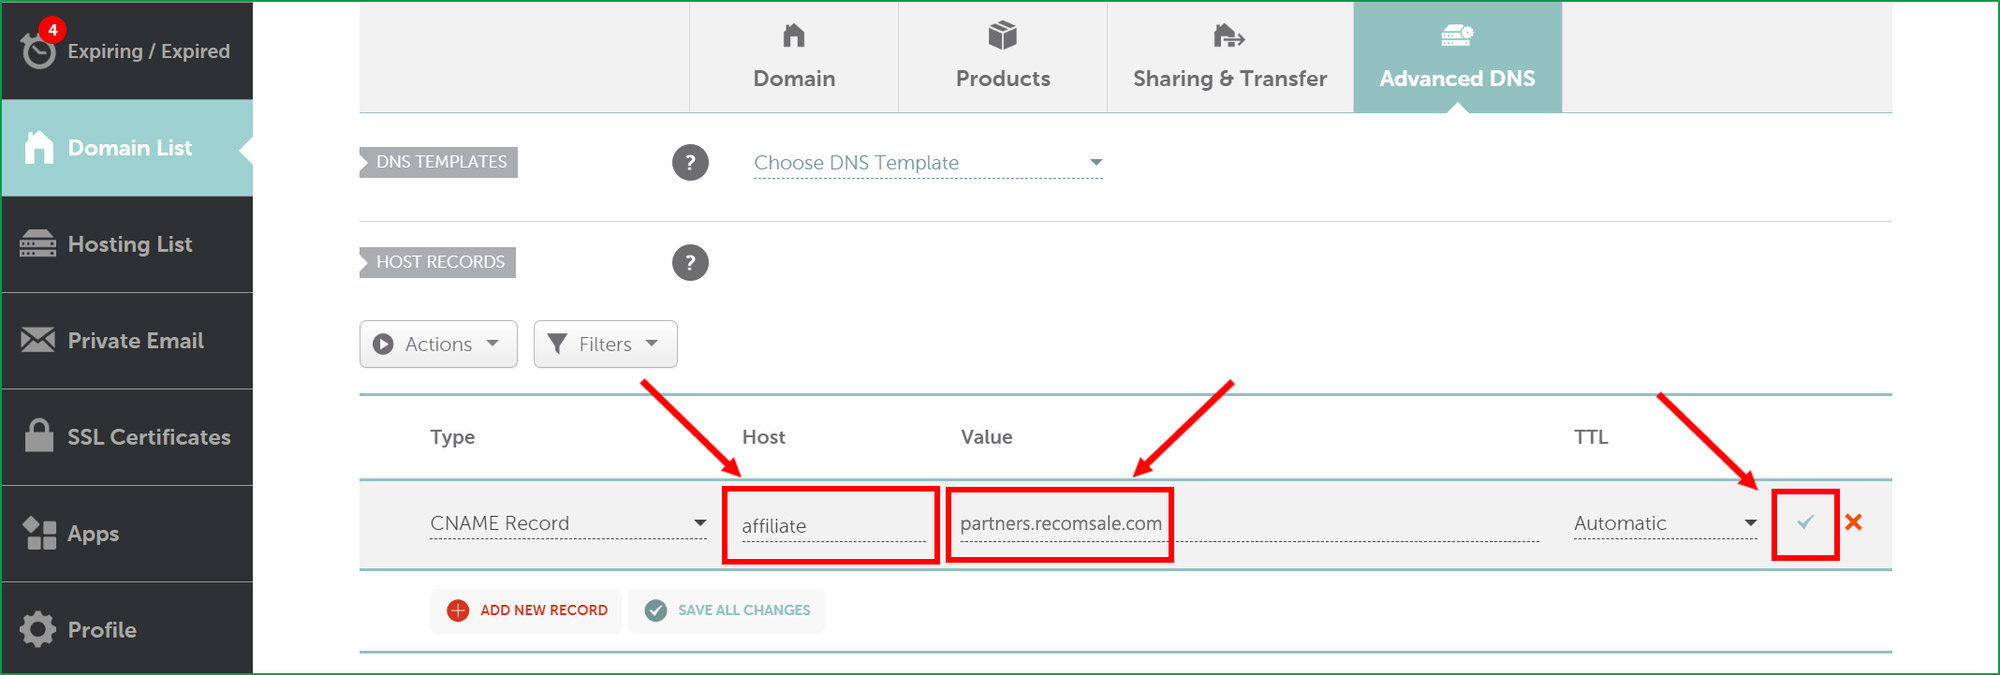
Task: Click the green checkmark to confirm record
Action: tap(1805, 522)
